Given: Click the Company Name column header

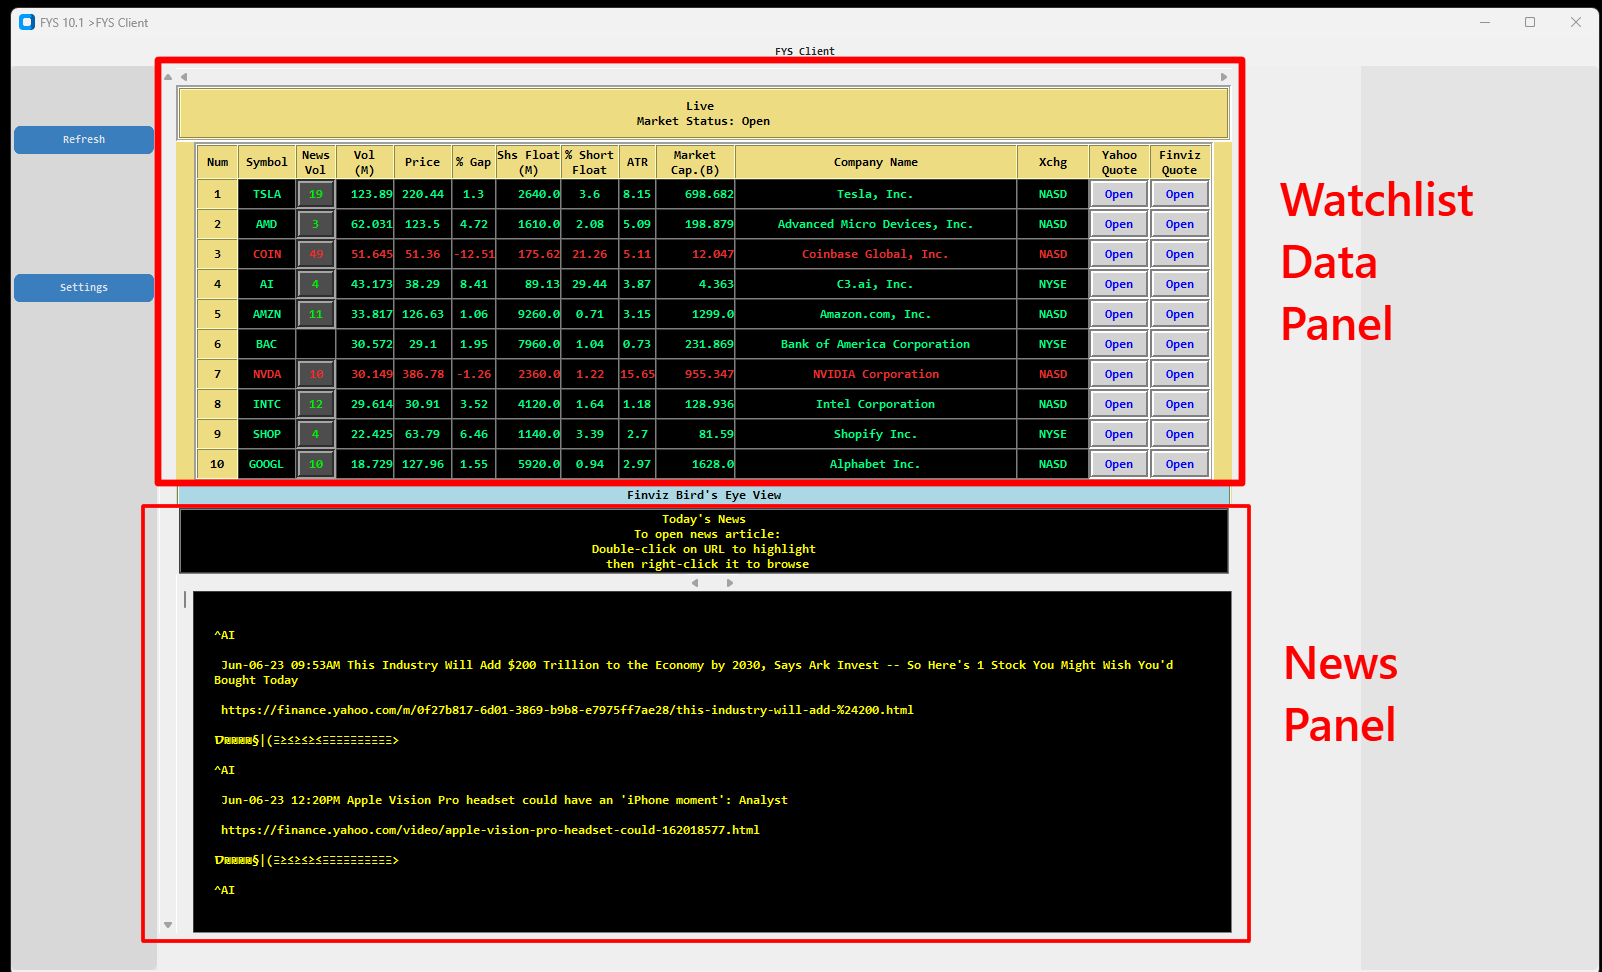Looking at the screenshot, I should [876, 162].
